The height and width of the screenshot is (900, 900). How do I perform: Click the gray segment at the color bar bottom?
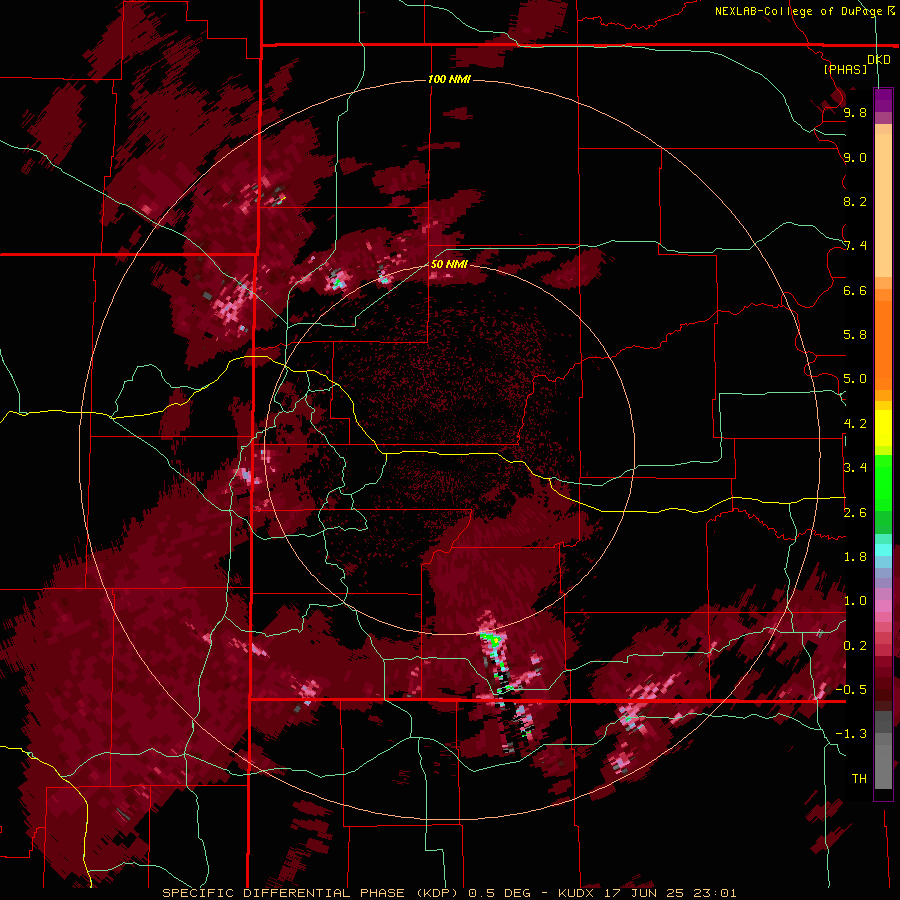883,751
